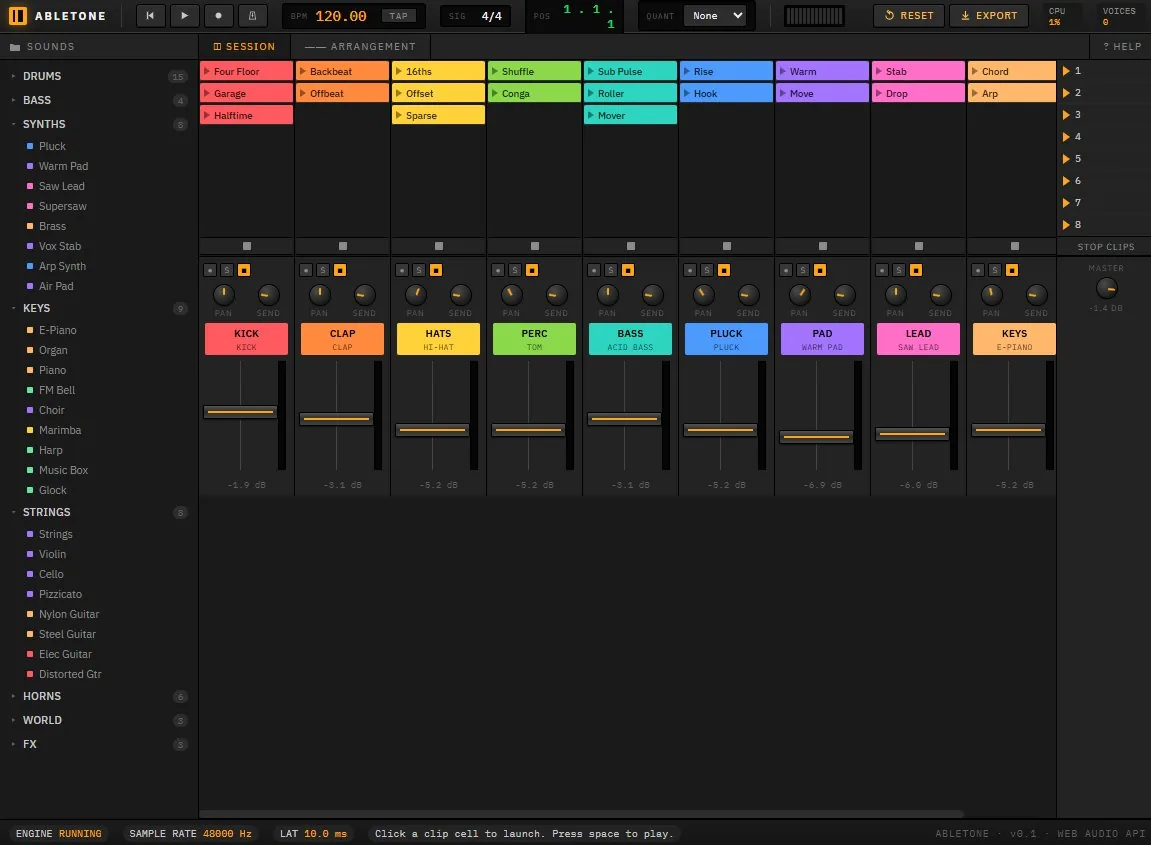Launch the Arp keys clip

click(x=1014, y=93)
